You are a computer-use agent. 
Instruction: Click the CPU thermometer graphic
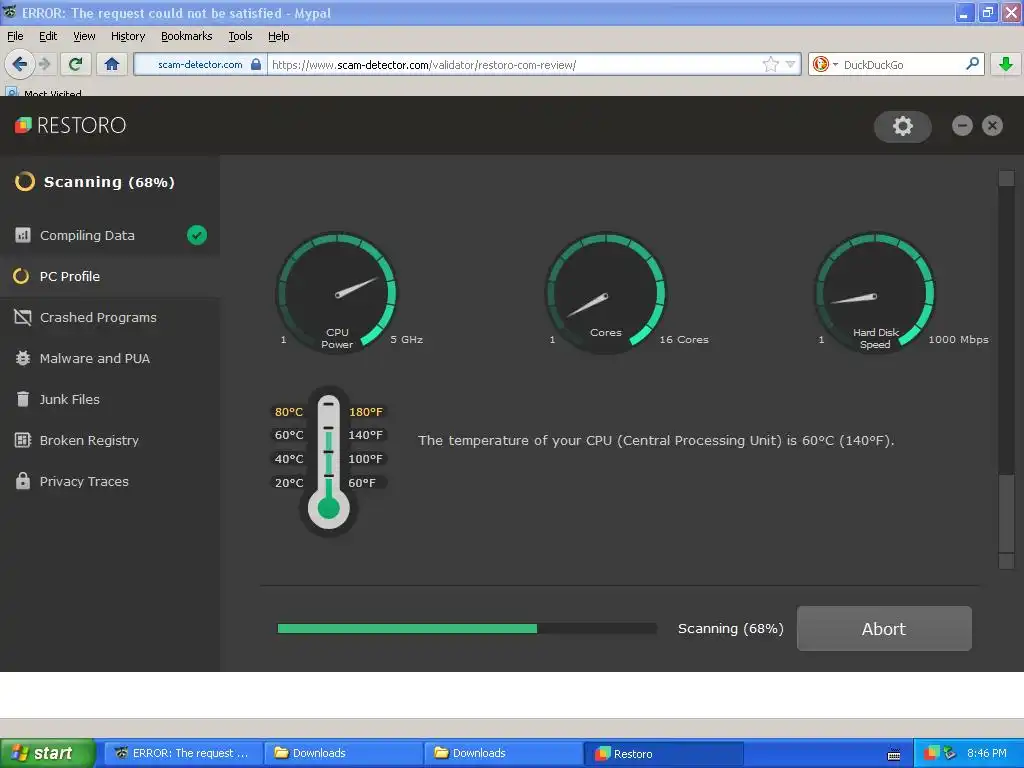[x=328, y=462]
